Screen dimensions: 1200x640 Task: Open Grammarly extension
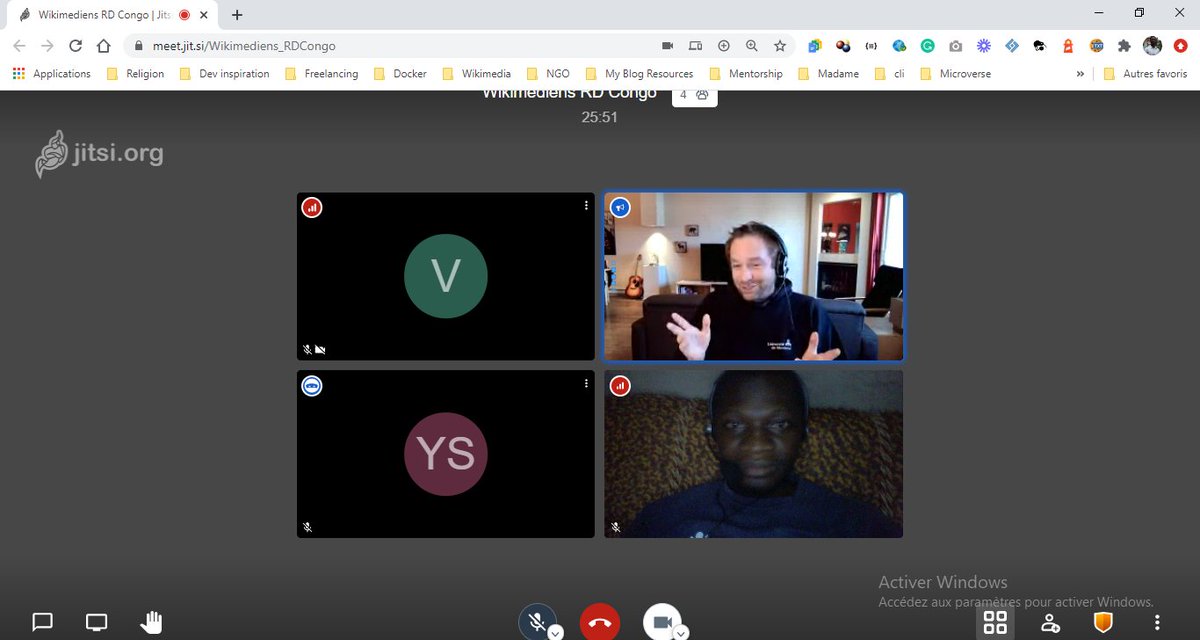(928, 46)
